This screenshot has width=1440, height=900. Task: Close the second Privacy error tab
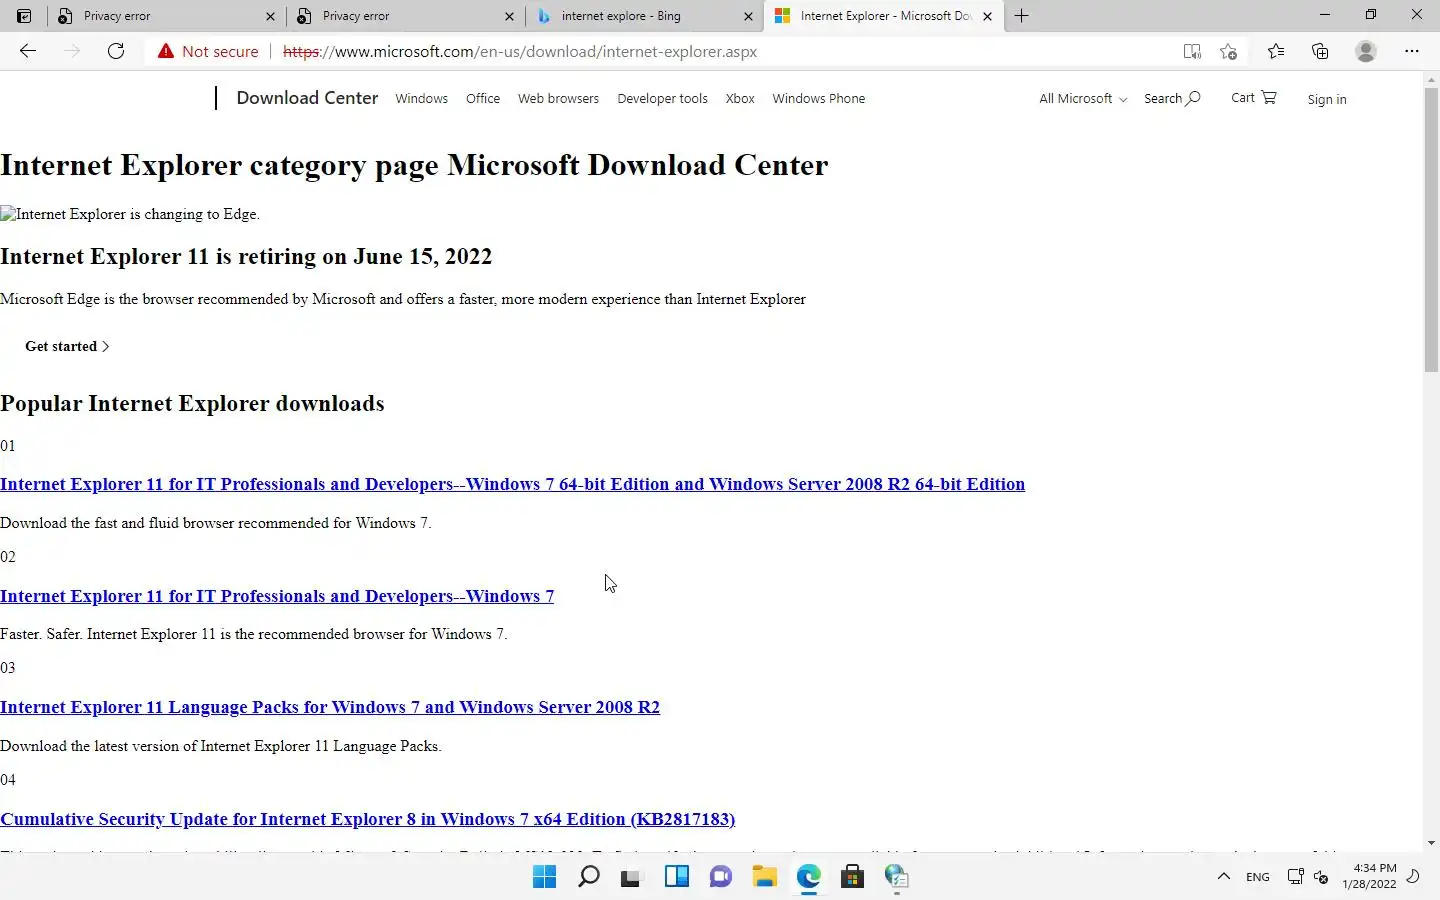[509, 16]
